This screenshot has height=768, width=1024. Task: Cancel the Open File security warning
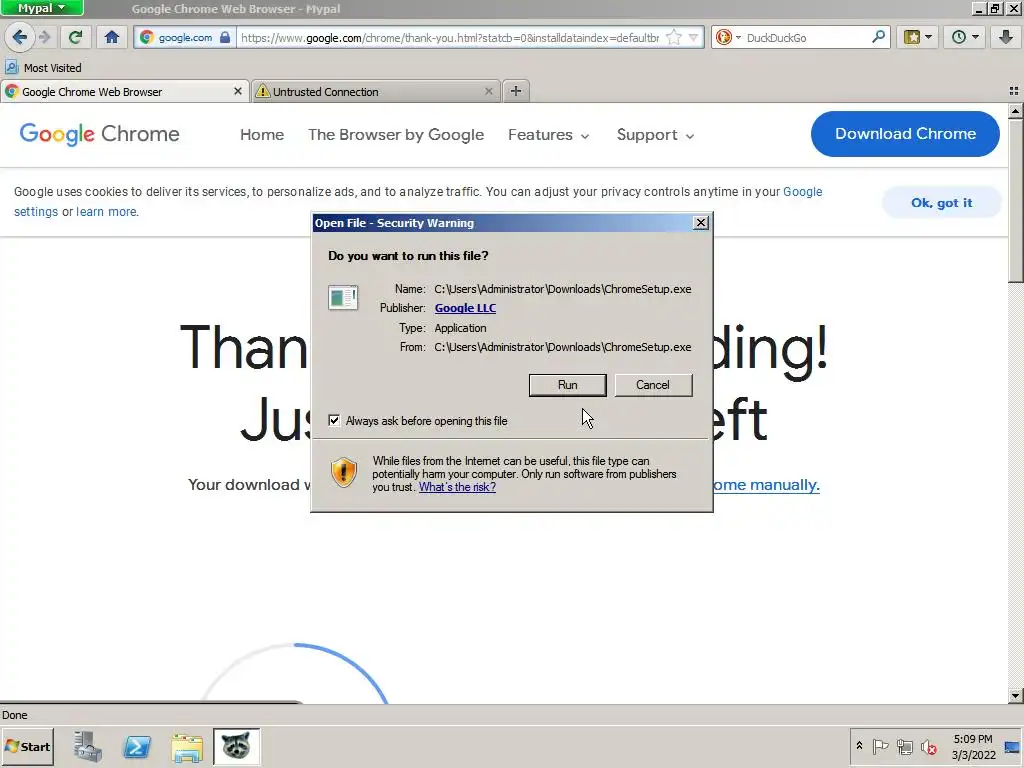click(653, 385)
